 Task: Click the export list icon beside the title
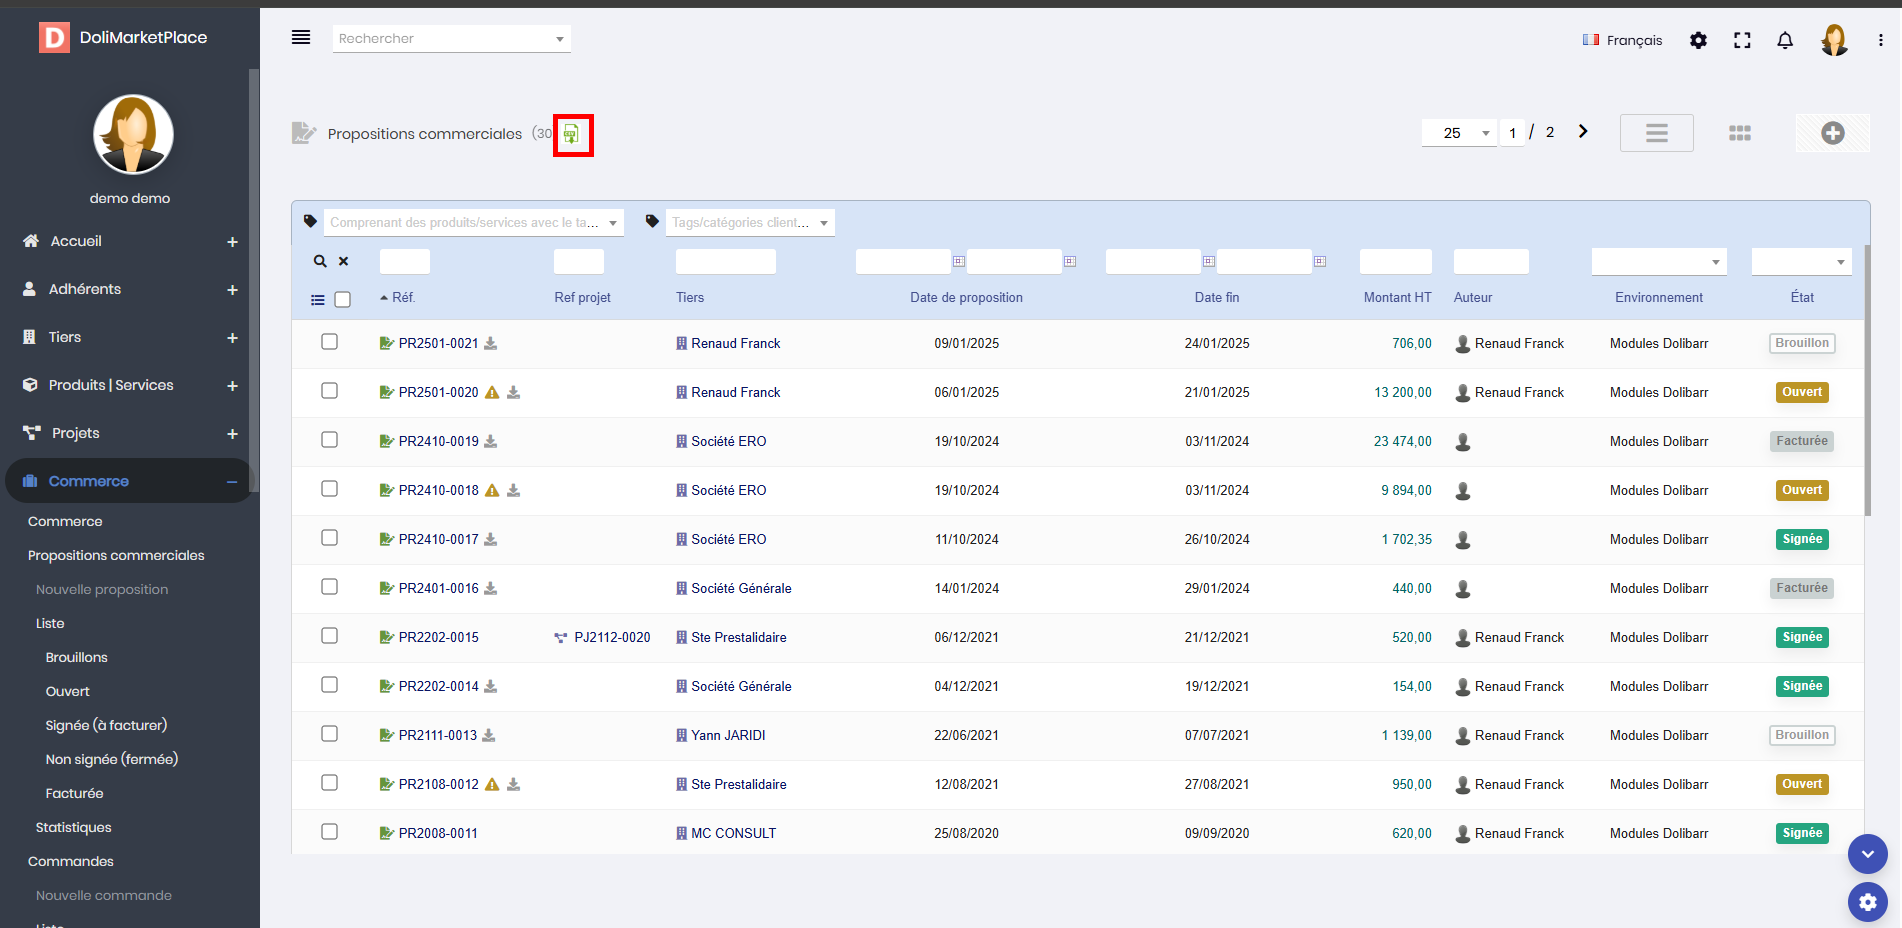pos(571,134)
